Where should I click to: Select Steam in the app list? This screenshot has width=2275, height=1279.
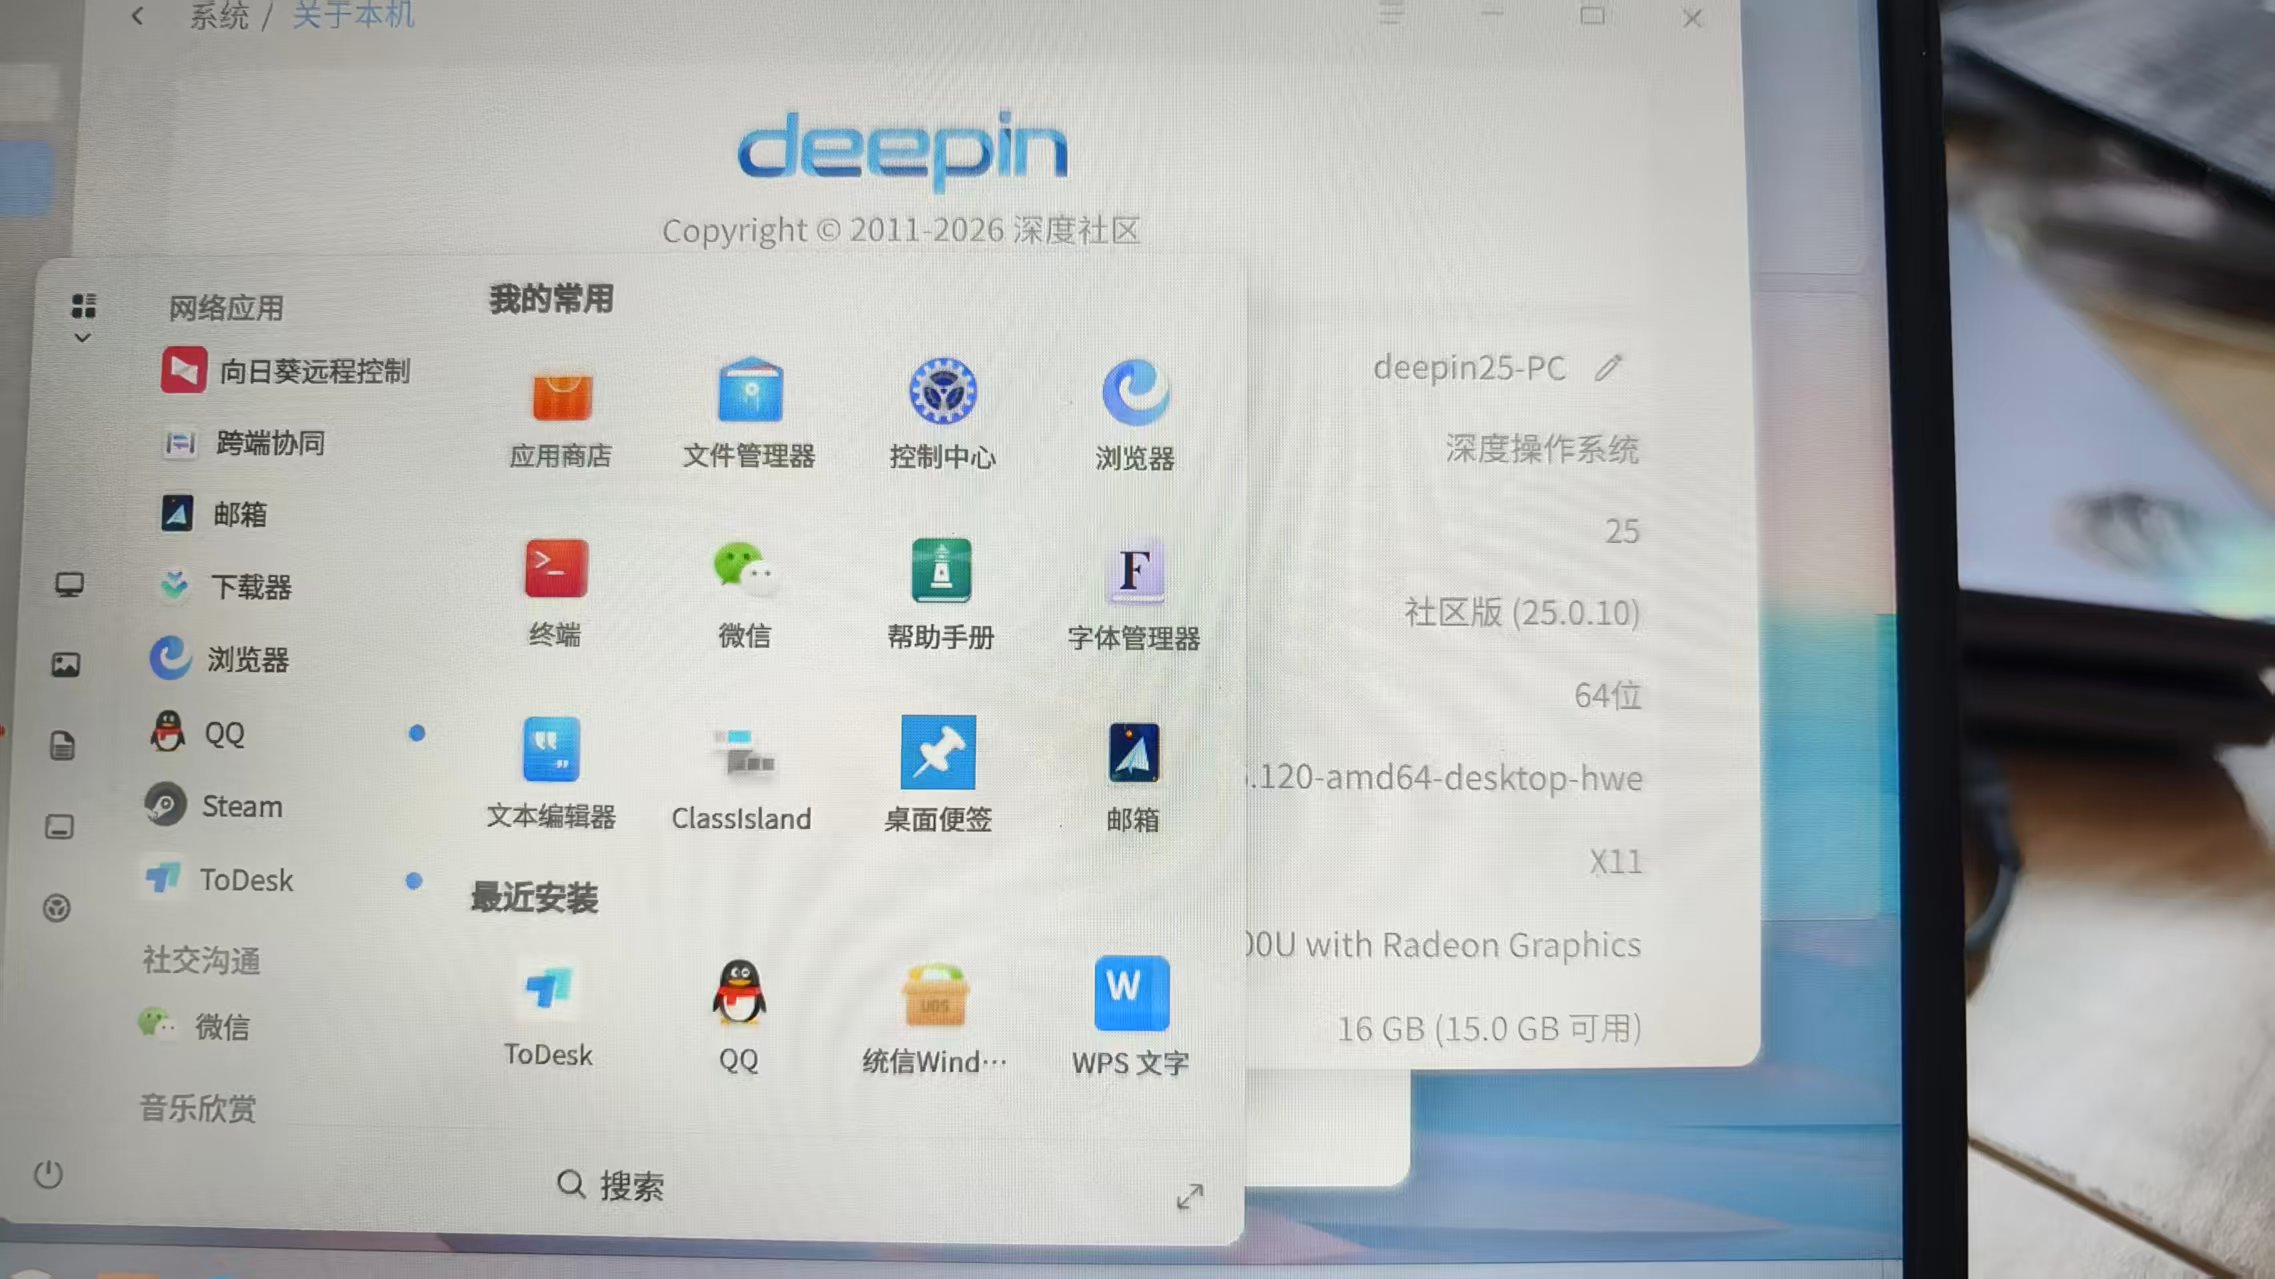tap(241, 806)
